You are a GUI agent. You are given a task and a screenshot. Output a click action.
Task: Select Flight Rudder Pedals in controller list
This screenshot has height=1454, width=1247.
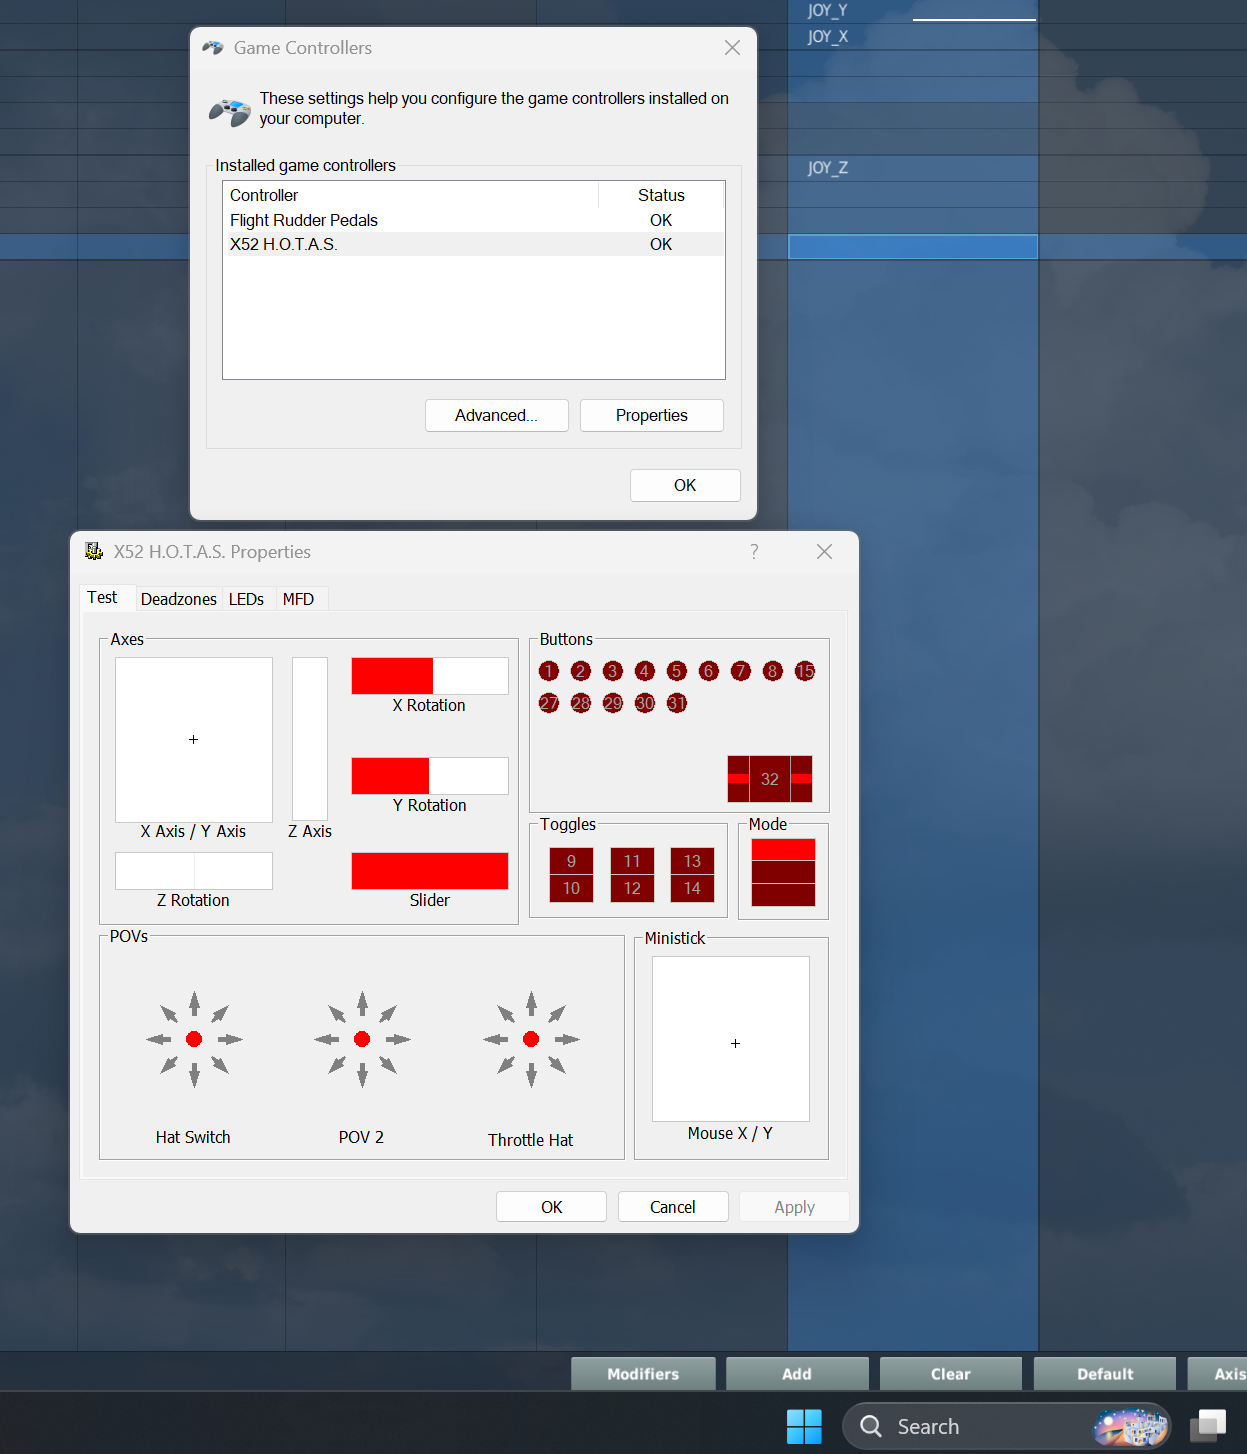pyautogui.click(x=474, y=220)
